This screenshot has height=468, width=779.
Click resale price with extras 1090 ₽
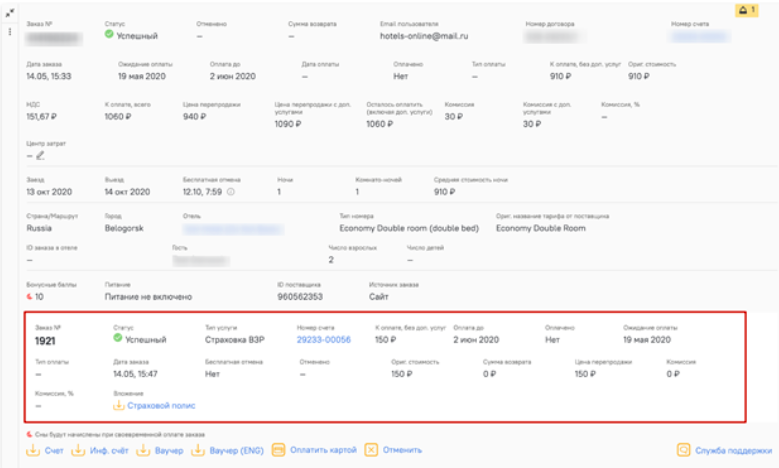tap(288, 124)
